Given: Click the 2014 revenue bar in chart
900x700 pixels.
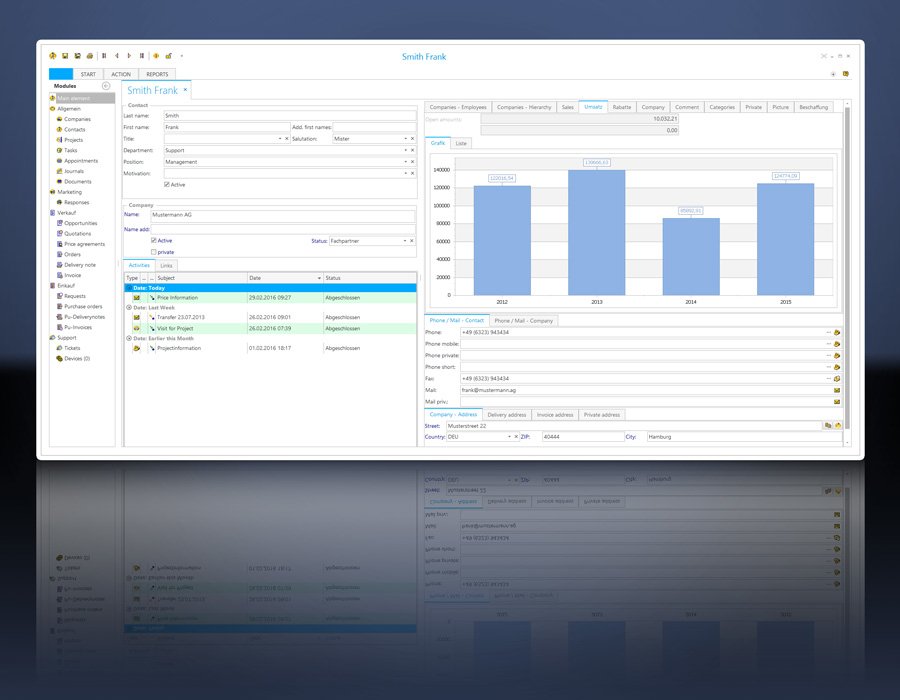Looking at the screenshot, I should [x=691, y=256].
